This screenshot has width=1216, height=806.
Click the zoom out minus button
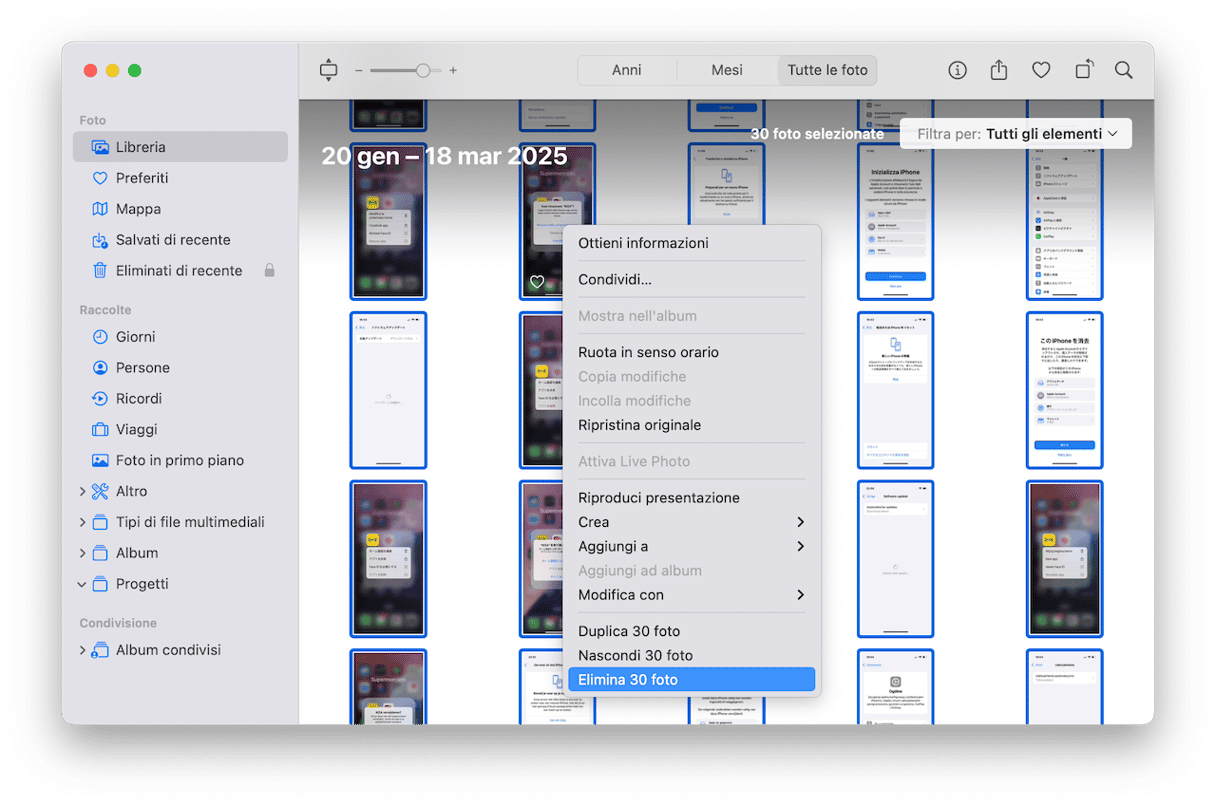pyautogui.click(x=359, y=70)
